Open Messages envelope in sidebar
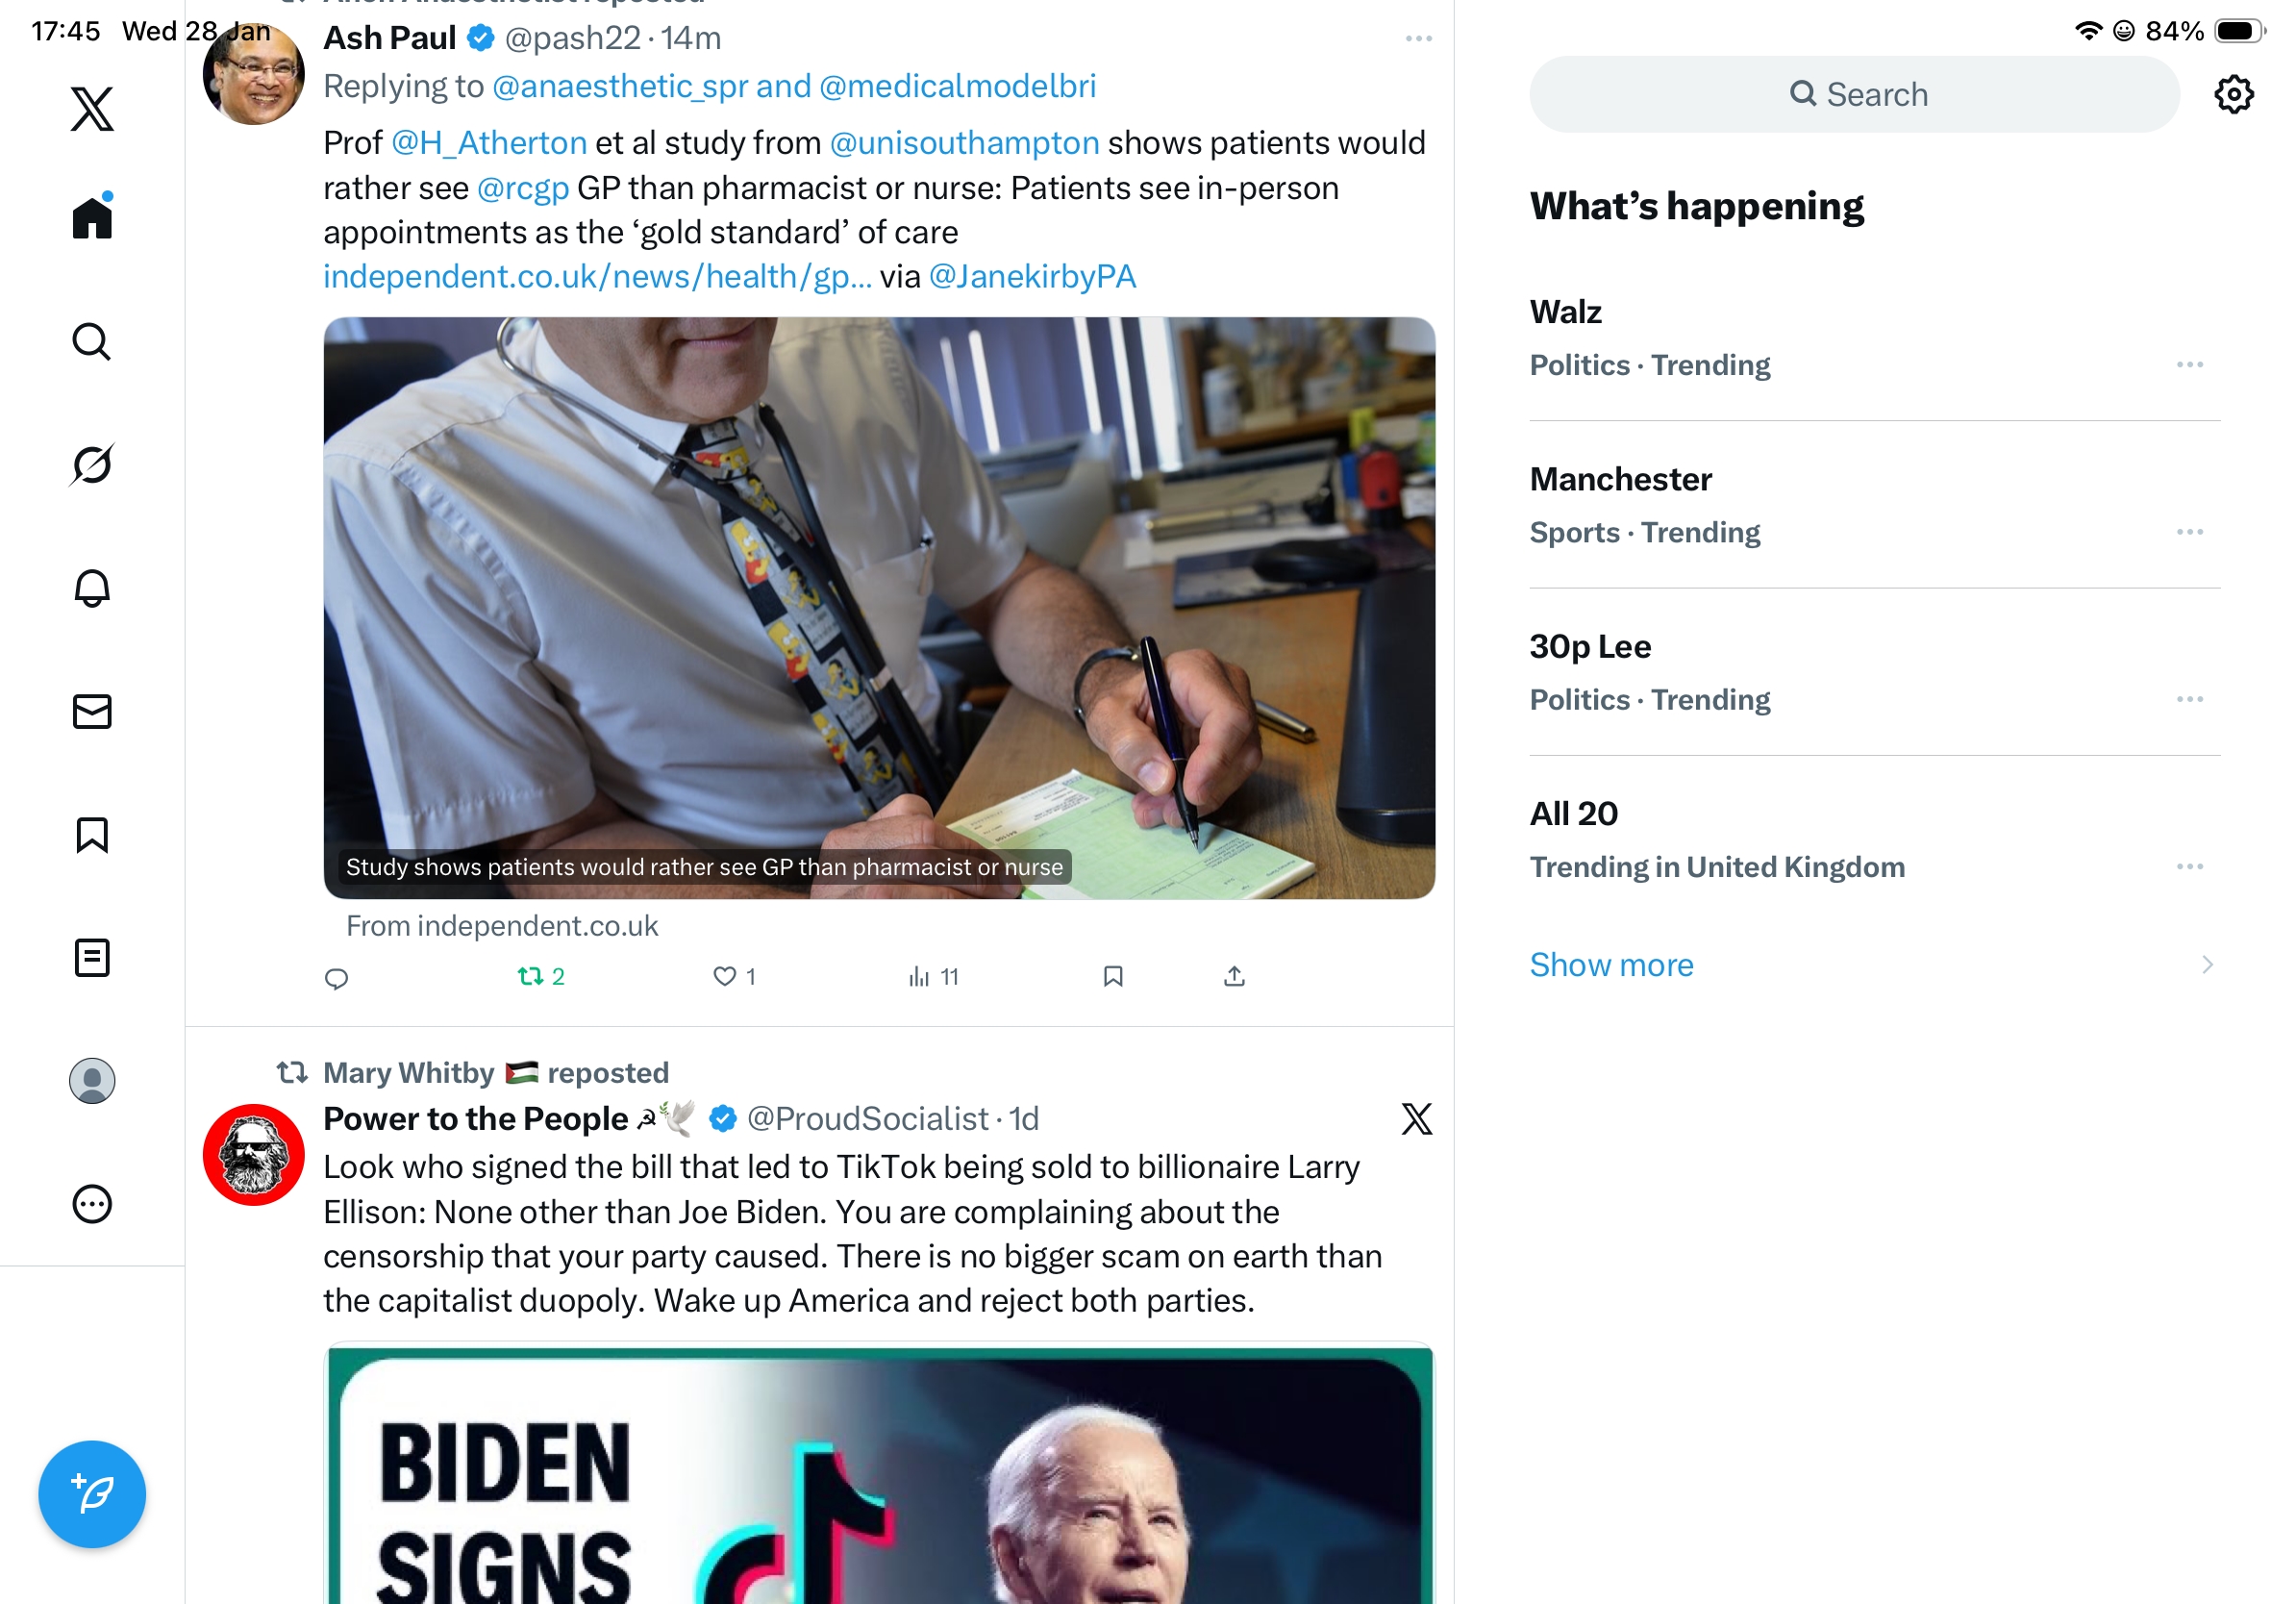Screen dimensions: 2296x1604 click(x=92, y=712)
